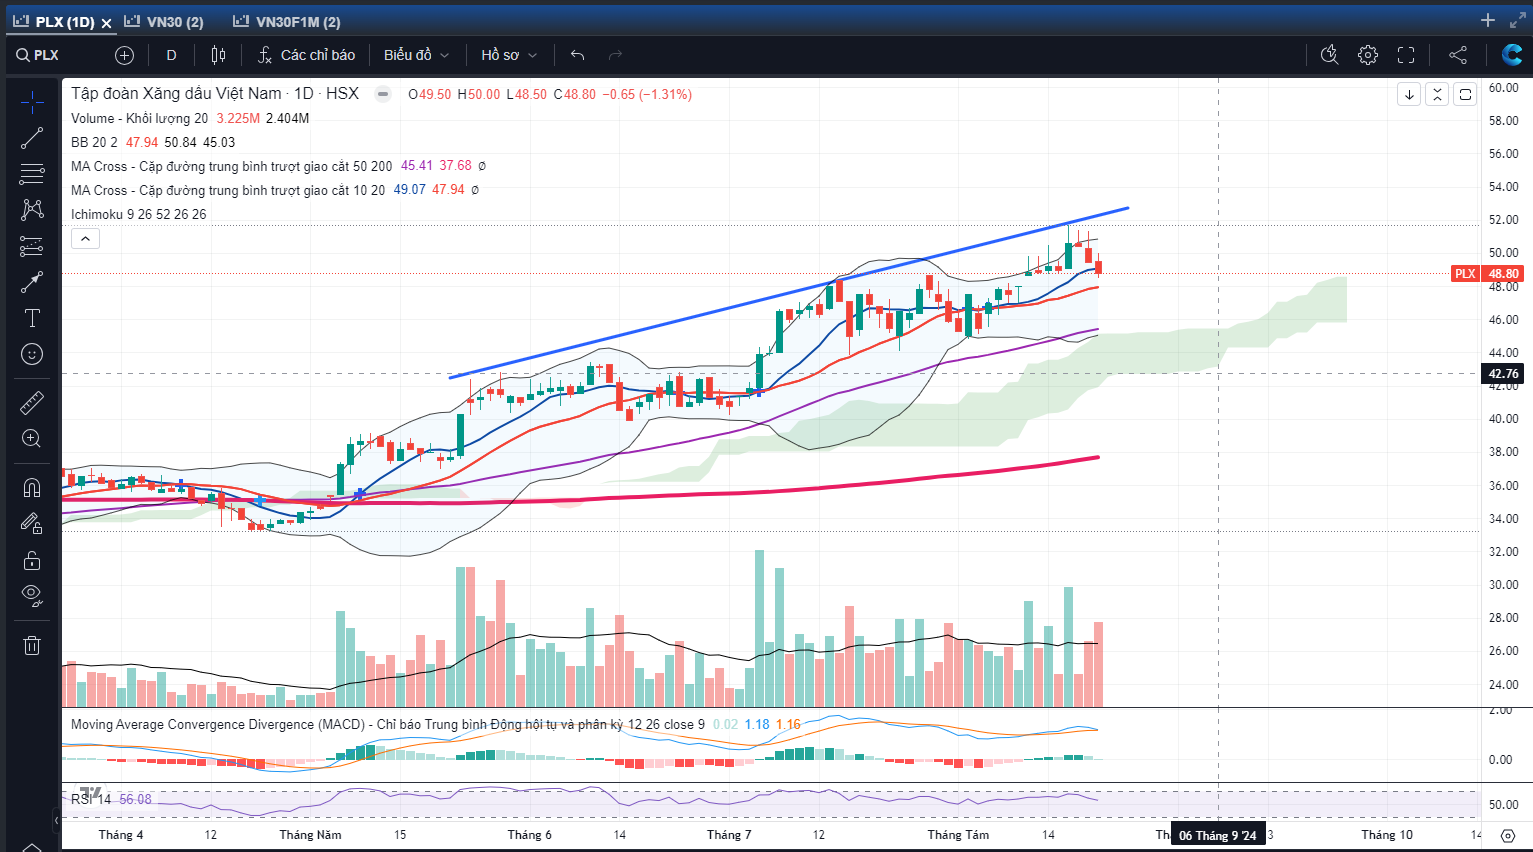
Task: Switch to the VN30F1M (2) tab
Action: (286, 21)
